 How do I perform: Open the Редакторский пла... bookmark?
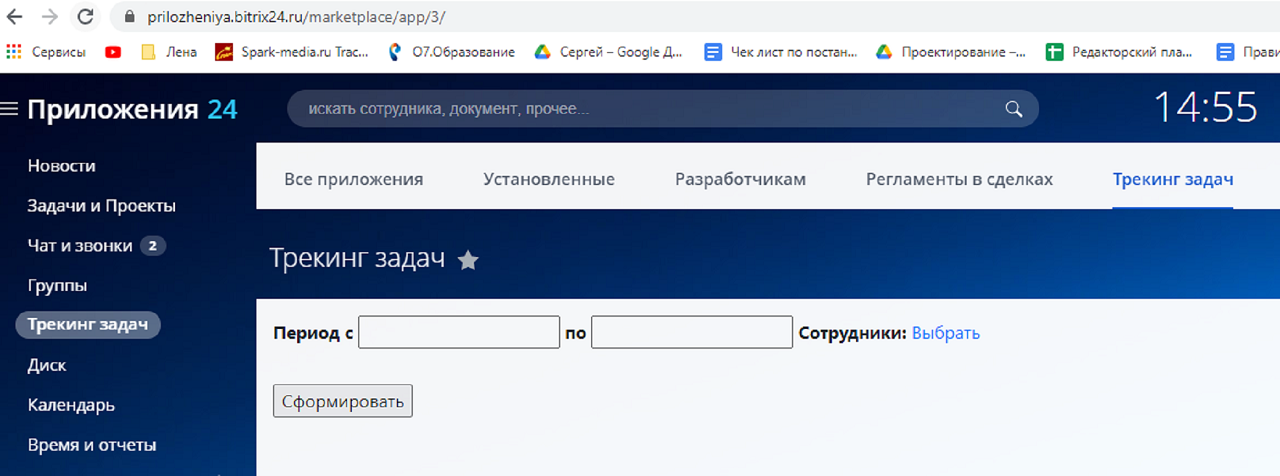1121,52
